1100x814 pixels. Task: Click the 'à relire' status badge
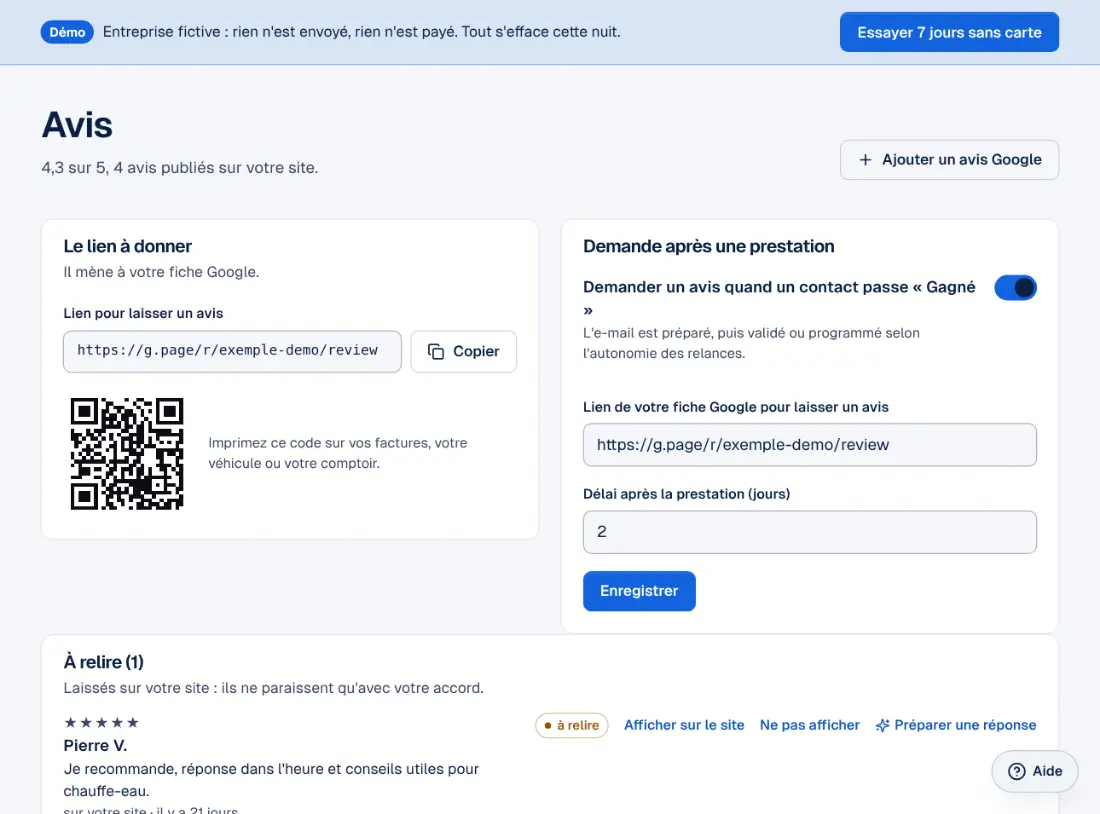coord(572,726)
